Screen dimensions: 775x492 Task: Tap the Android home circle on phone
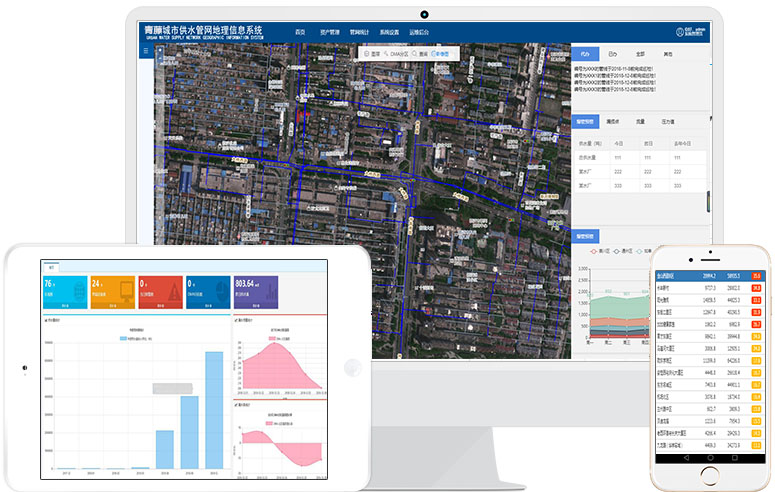[710, 458]
